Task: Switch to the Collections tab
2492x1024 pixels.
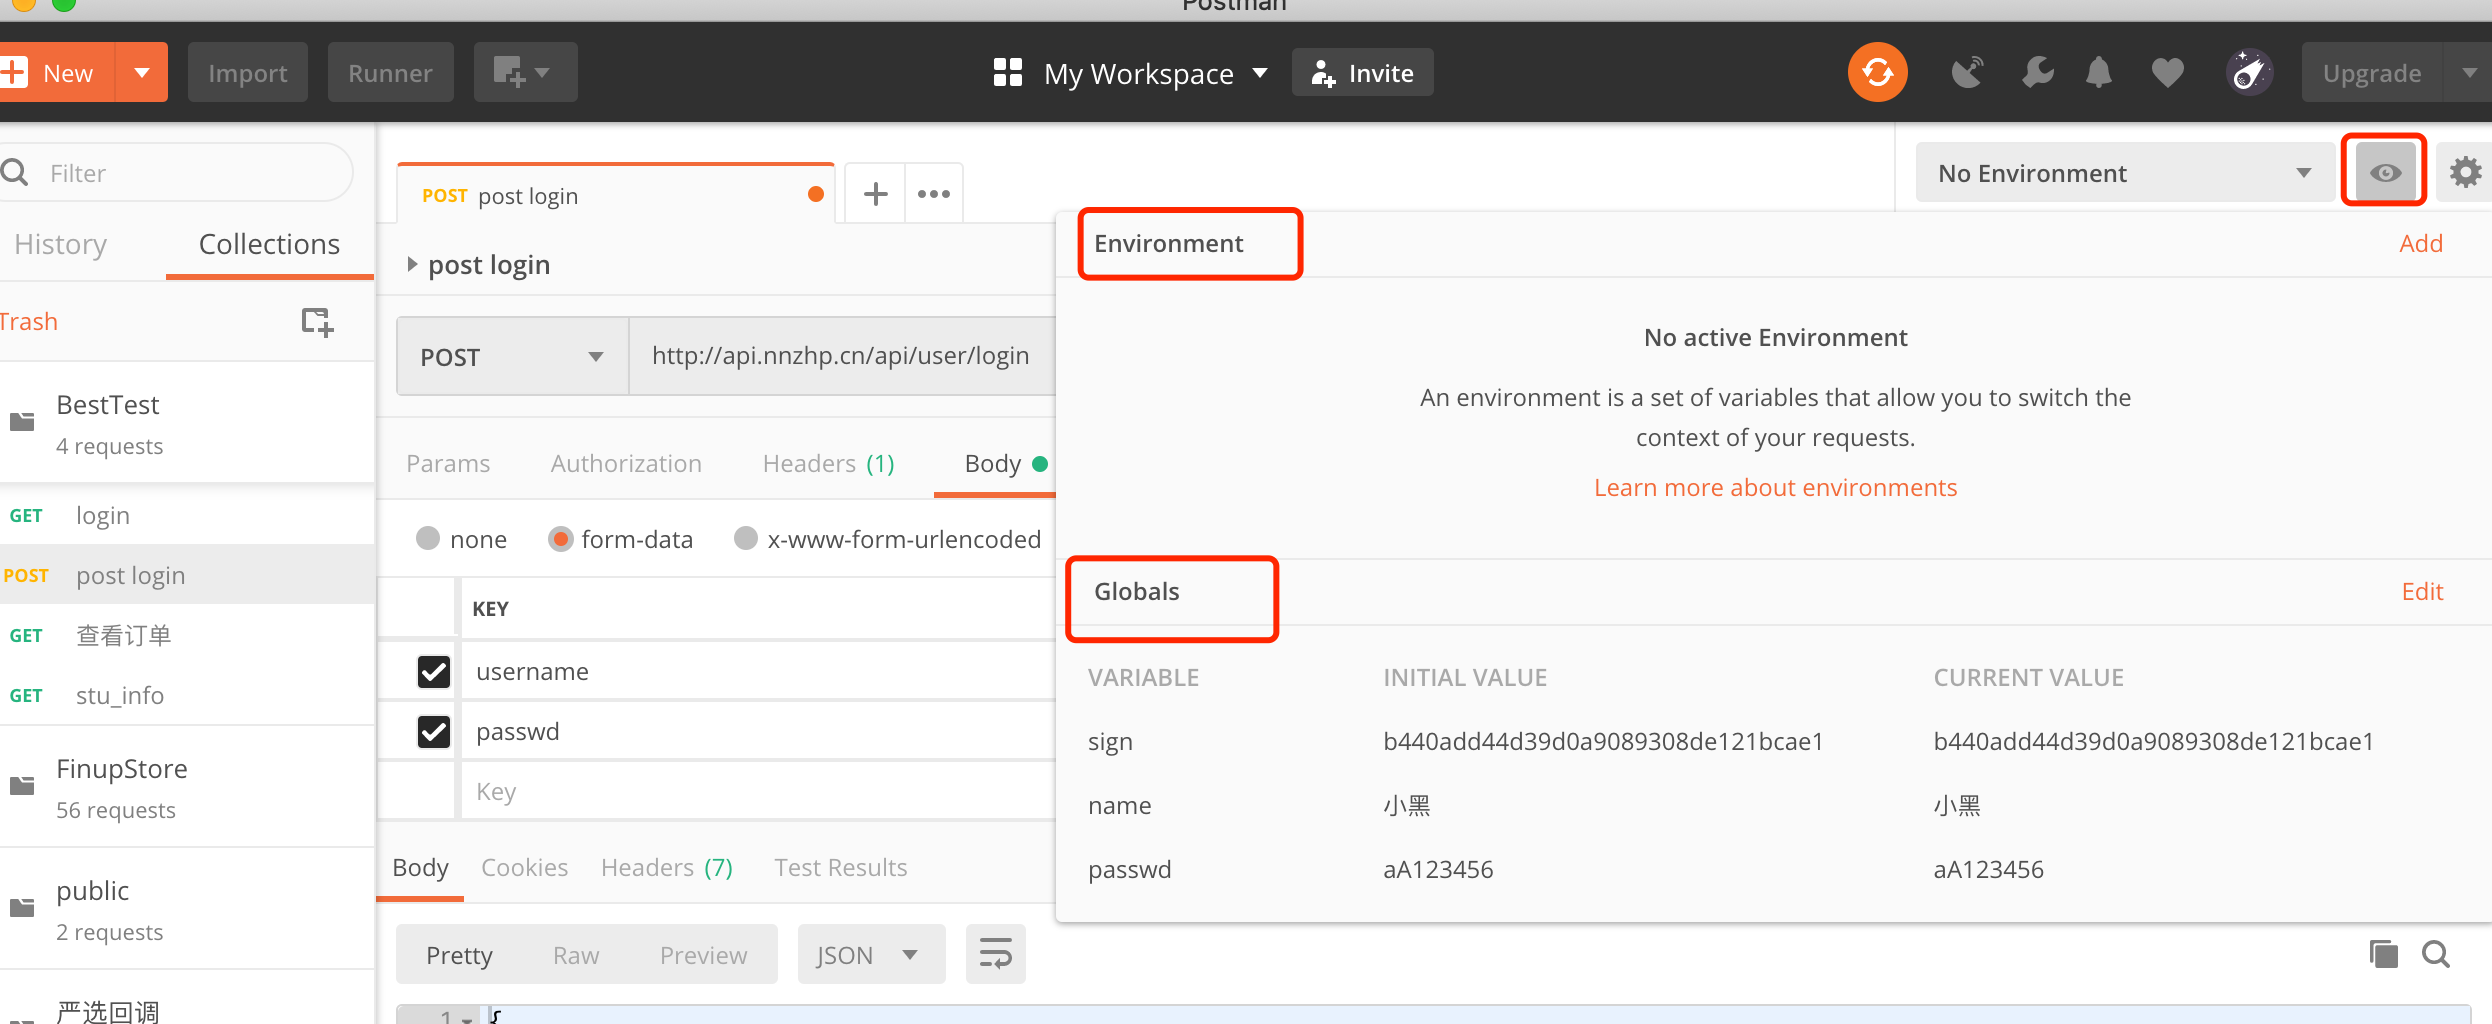Action: coord(269,244)
